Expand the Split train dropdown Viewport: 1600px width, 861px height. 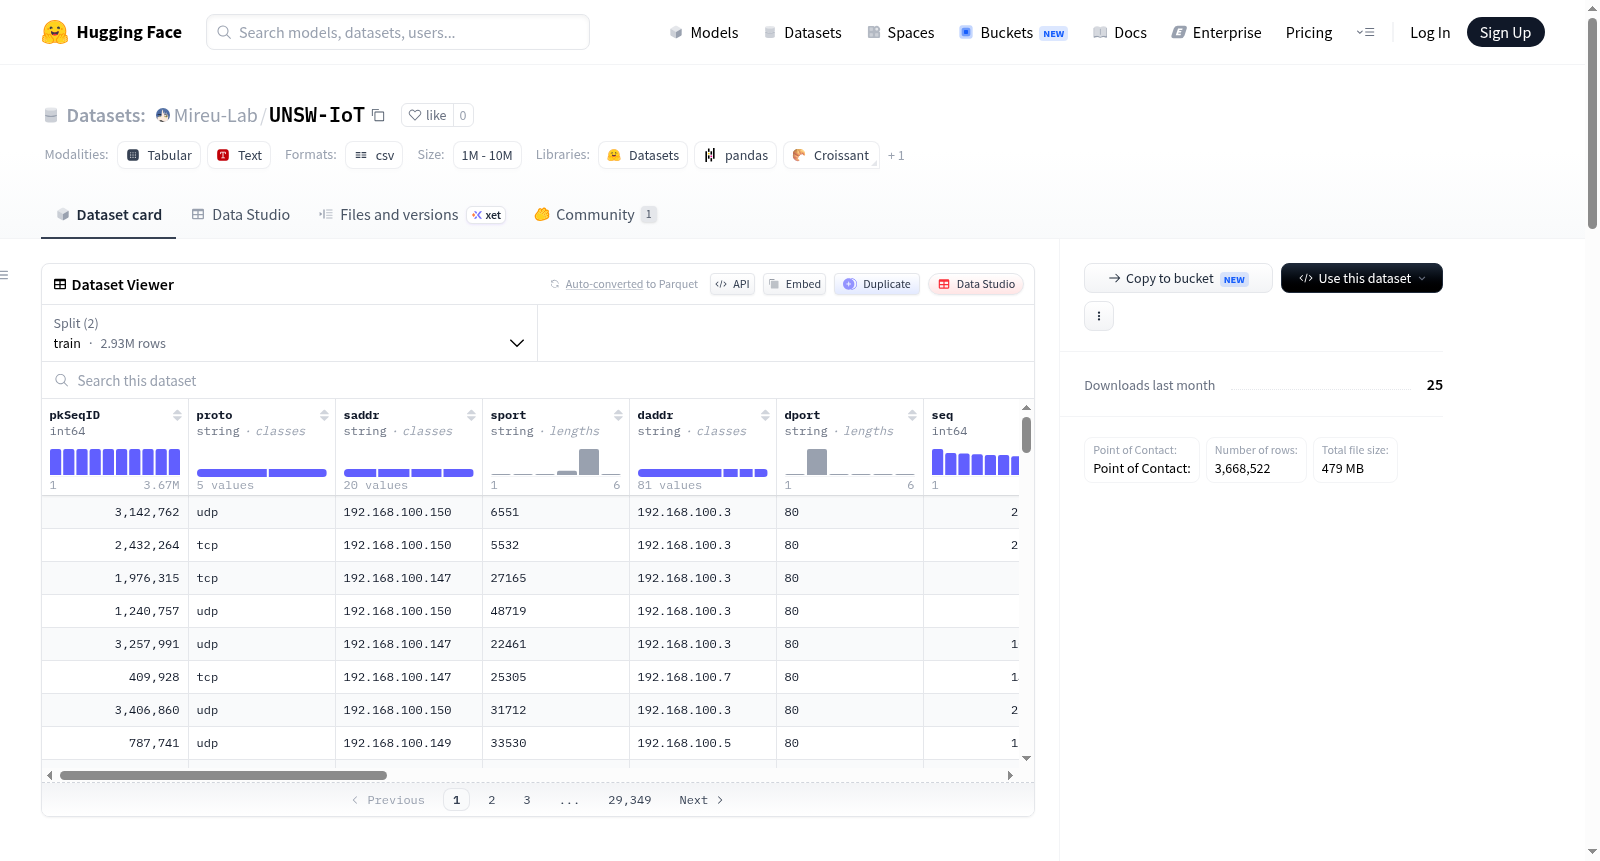coord(289,333)
